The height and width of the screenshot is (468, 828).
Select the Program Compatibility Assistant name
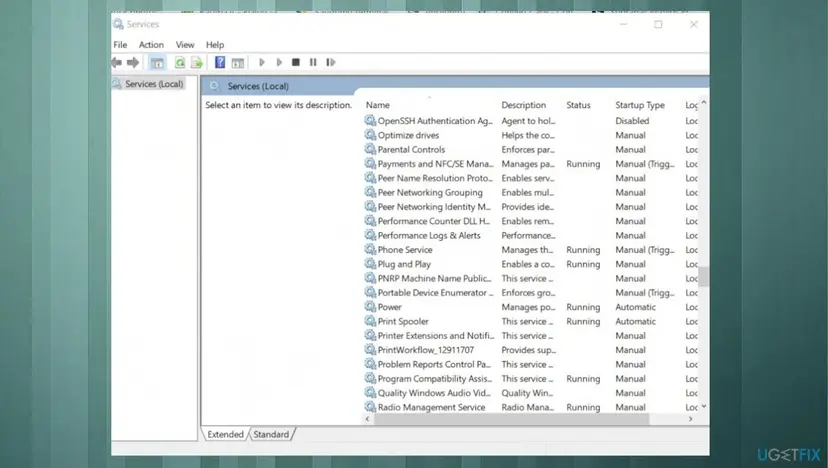click(435, 378)
